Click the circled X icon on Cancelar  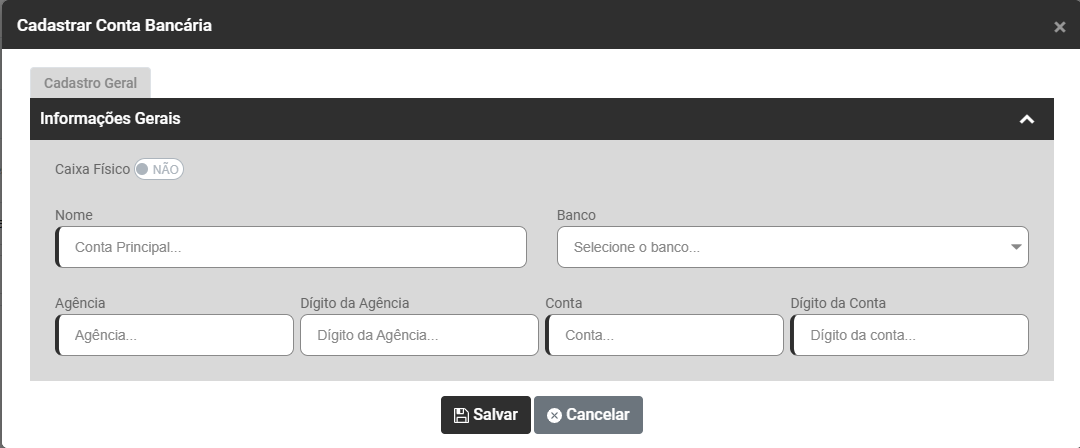(x=554, y=415)
